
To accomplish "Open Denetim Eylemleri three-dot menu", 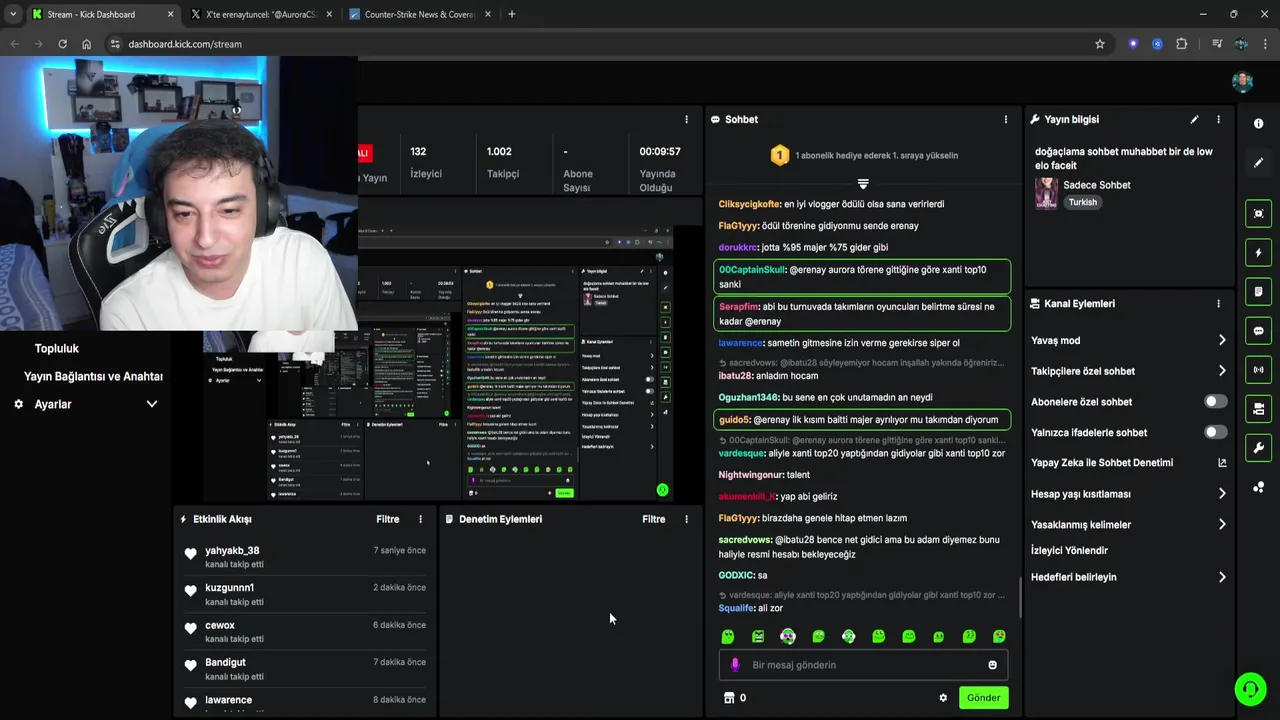I will coord(686,519).
